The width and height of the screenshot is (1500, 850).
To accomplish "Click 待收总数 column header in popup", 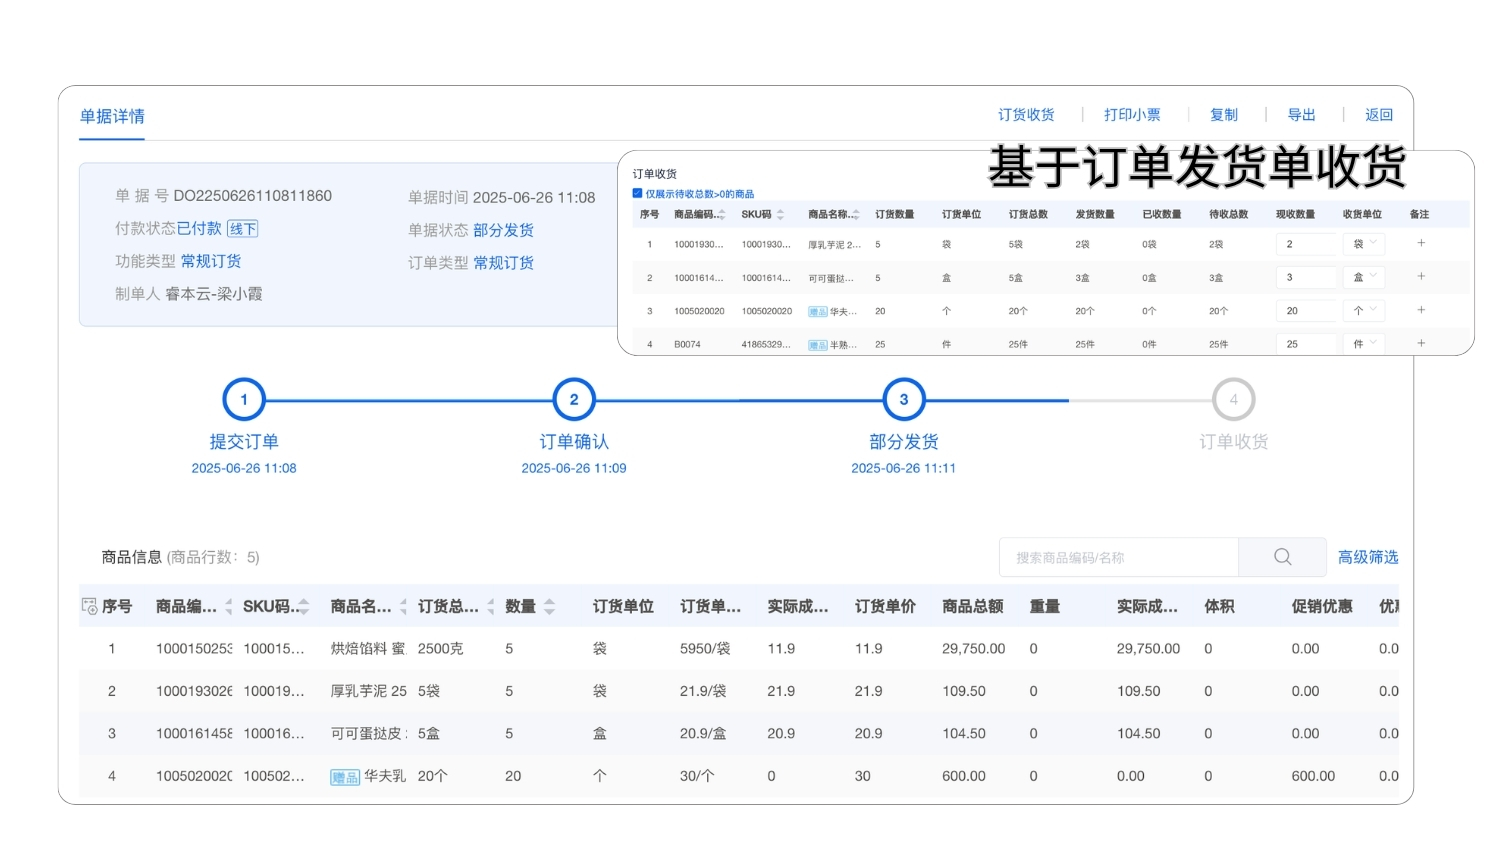I will pyautogui.click(x=1228, y=215).
